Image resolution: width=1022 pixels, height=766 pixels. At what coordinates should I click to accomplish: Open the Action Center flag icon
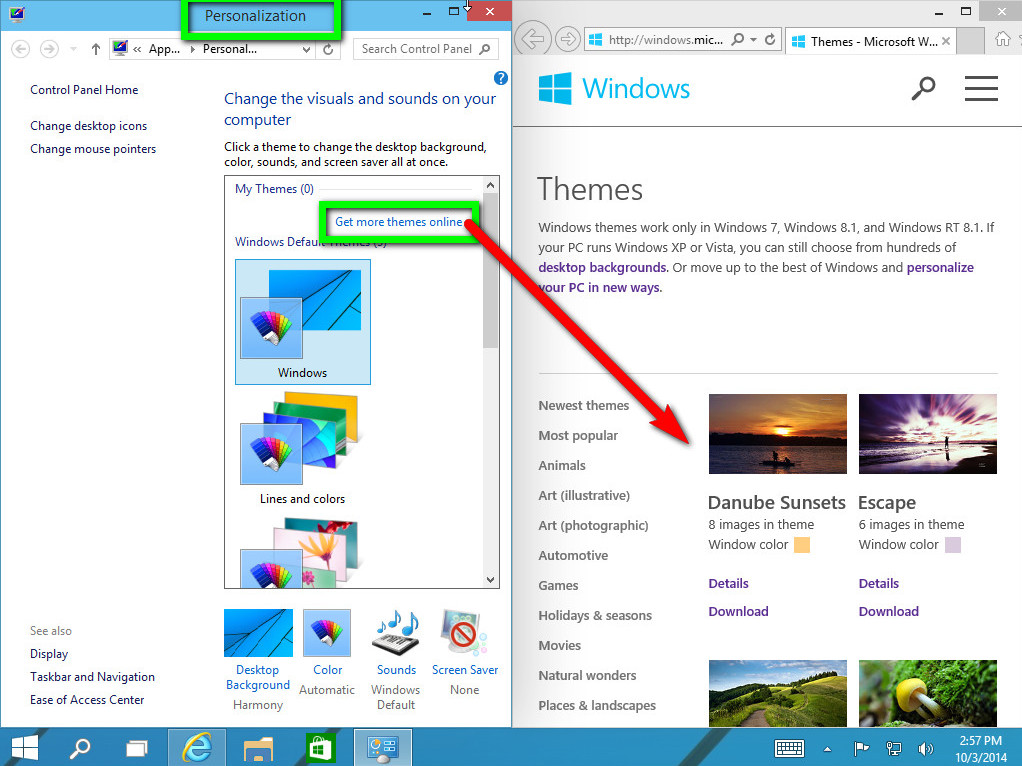pos(861,749)
